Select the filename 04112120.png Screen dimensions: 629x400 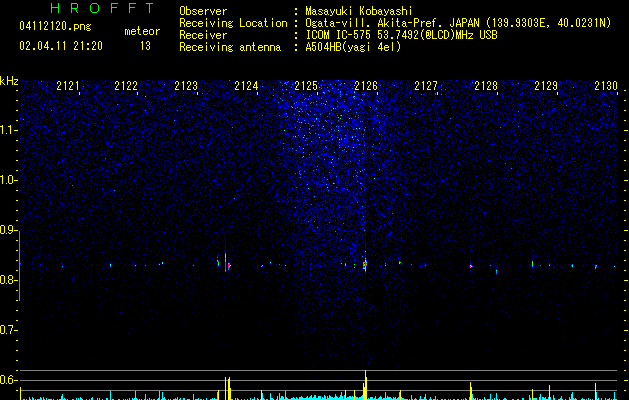pos(55,27)
